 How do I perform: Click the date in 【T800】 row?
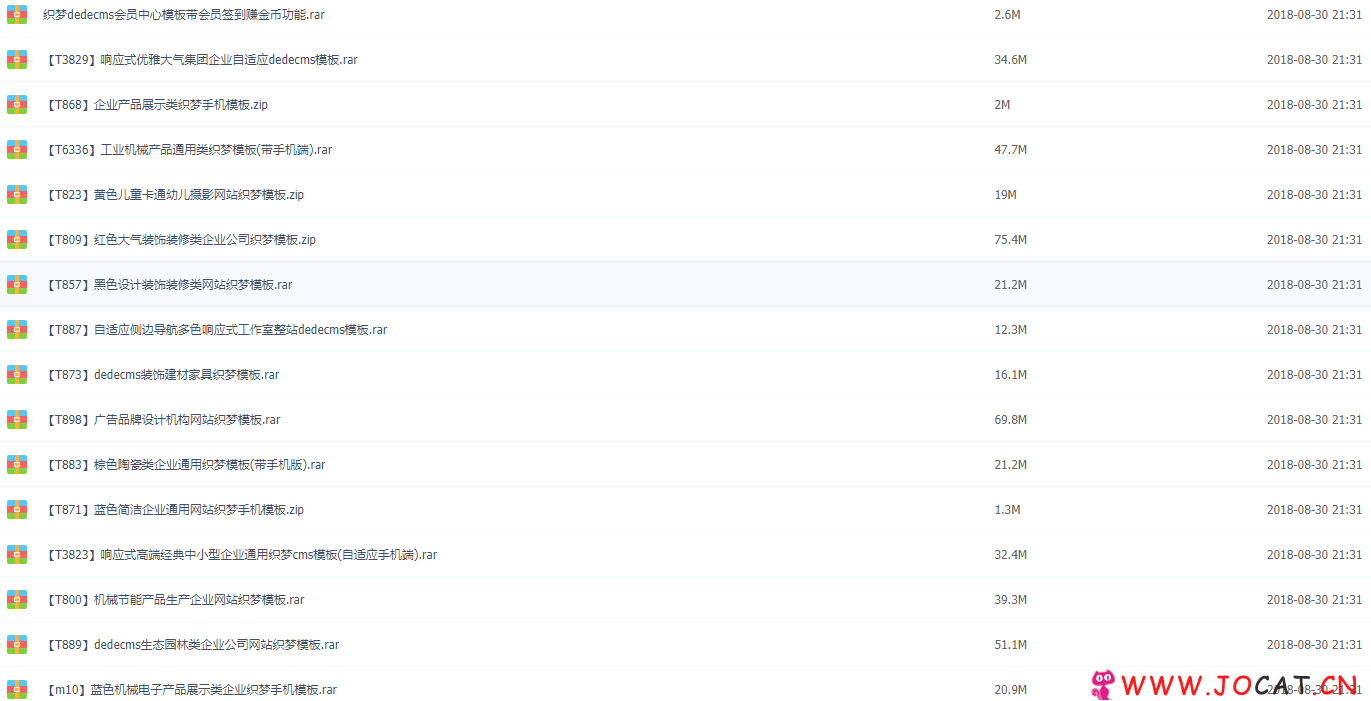(1314, 600)
